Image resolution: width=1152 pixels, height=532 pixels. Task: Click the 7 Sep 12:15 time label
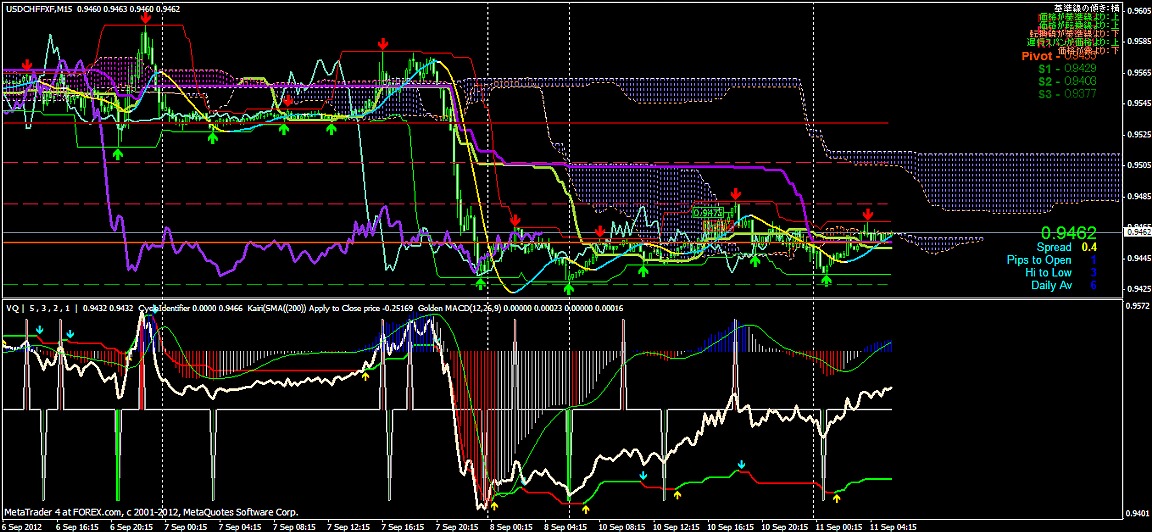347,526
